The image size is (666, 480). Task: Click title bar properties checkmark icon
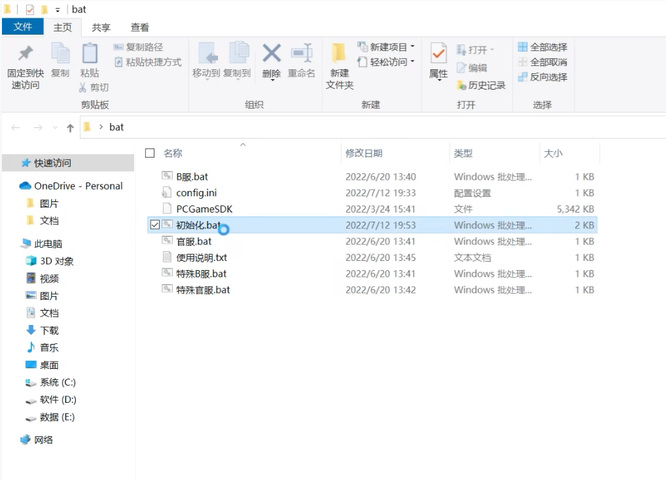point(30,9)
